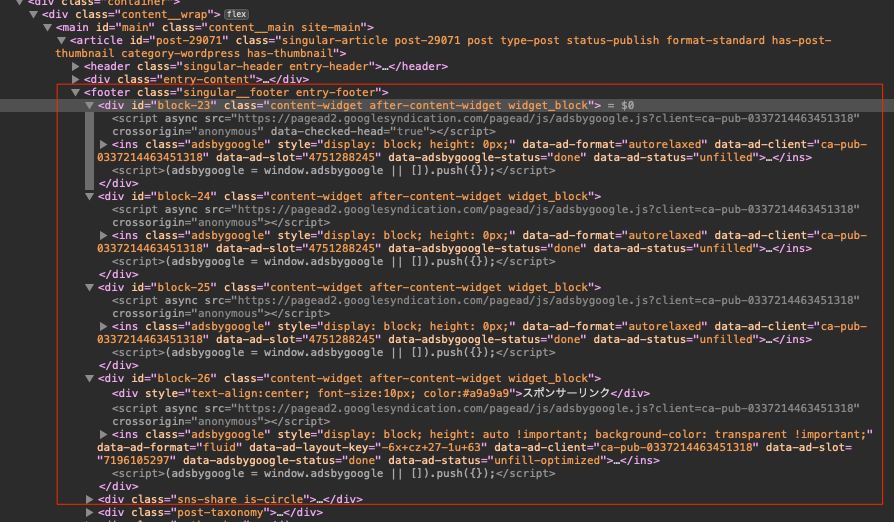
Task: Open googlesyndication script URL in block-24
Action: point(548,210)
